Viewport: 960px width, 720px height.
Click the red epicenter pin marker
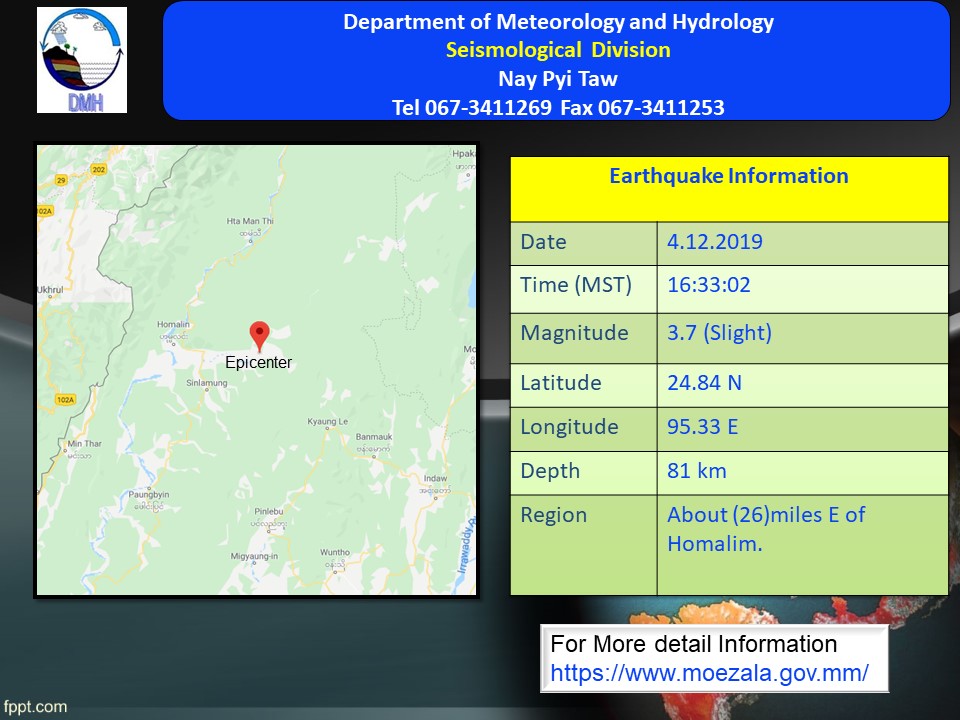coord(259,335)
